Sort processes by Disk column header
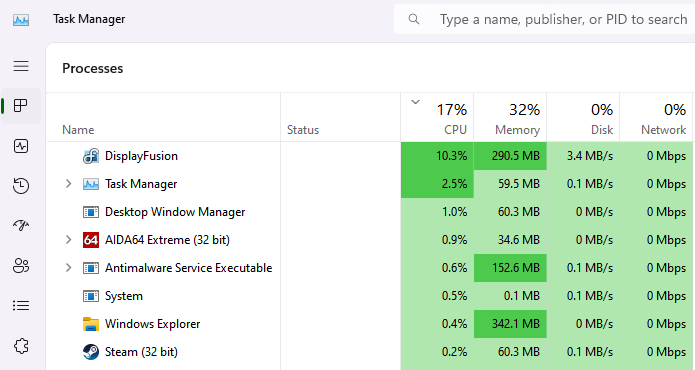Screen dimensions: 695x370 pos(583,117)
